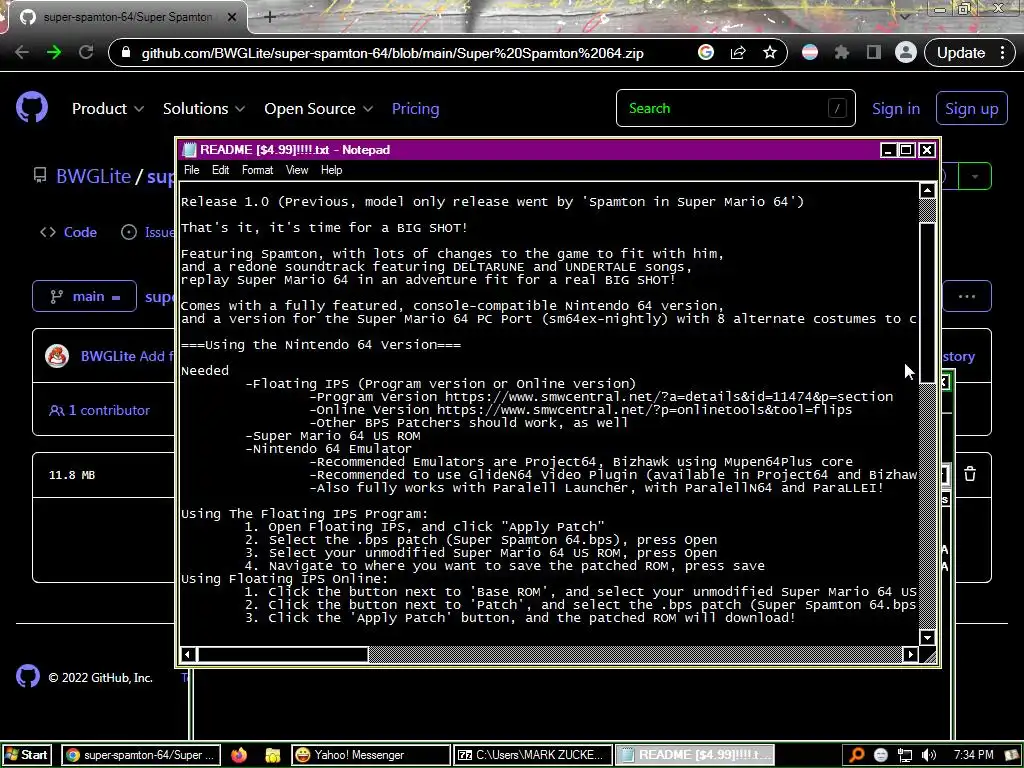Click the 'Needed' line in Notepad
Screen dimensions: 1024x768
205,371
